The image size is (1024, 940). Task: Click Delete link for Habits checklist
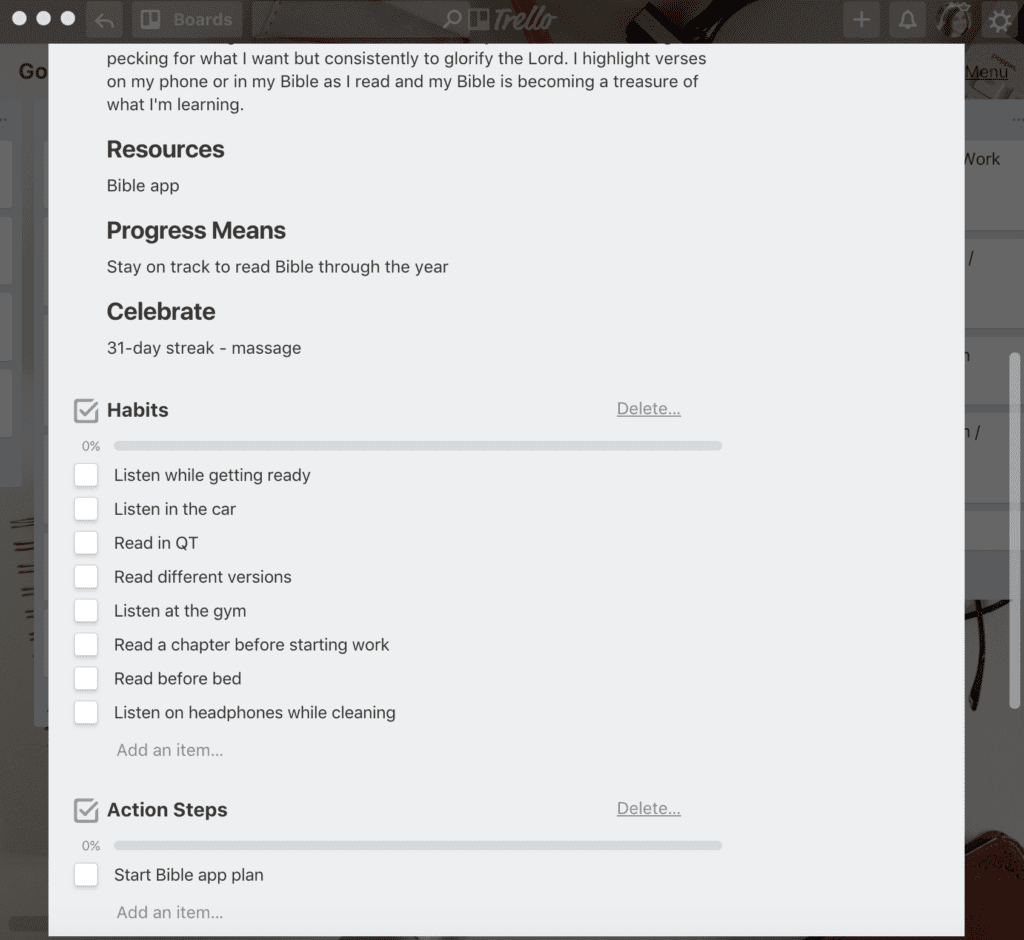(648, 409)
